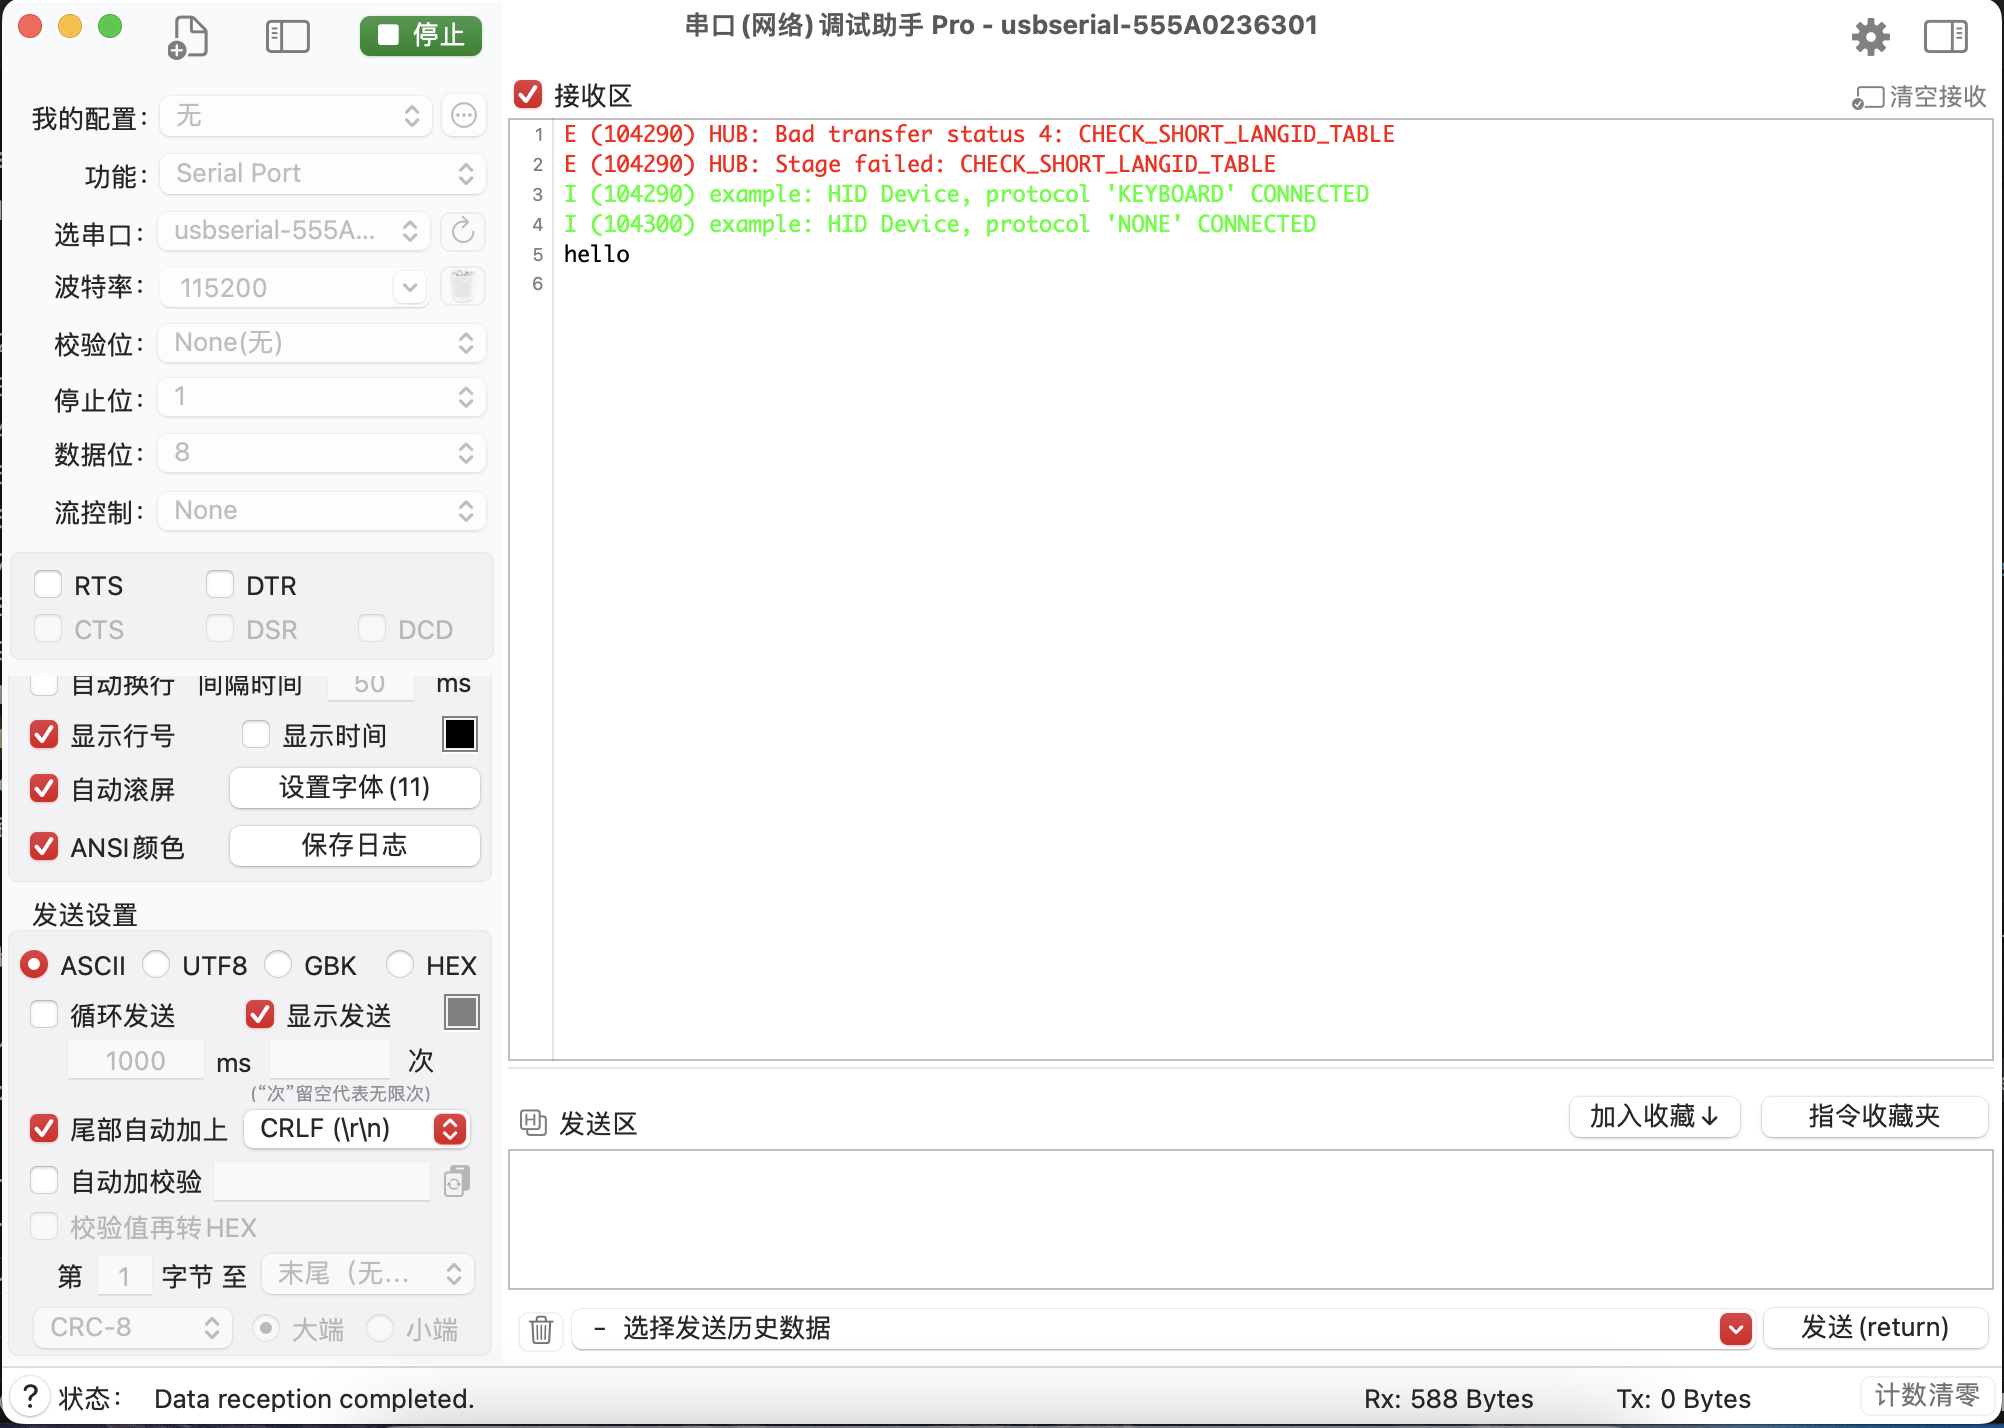
Task: Open 流控制 None dropdown
Action: pos(323,512)
